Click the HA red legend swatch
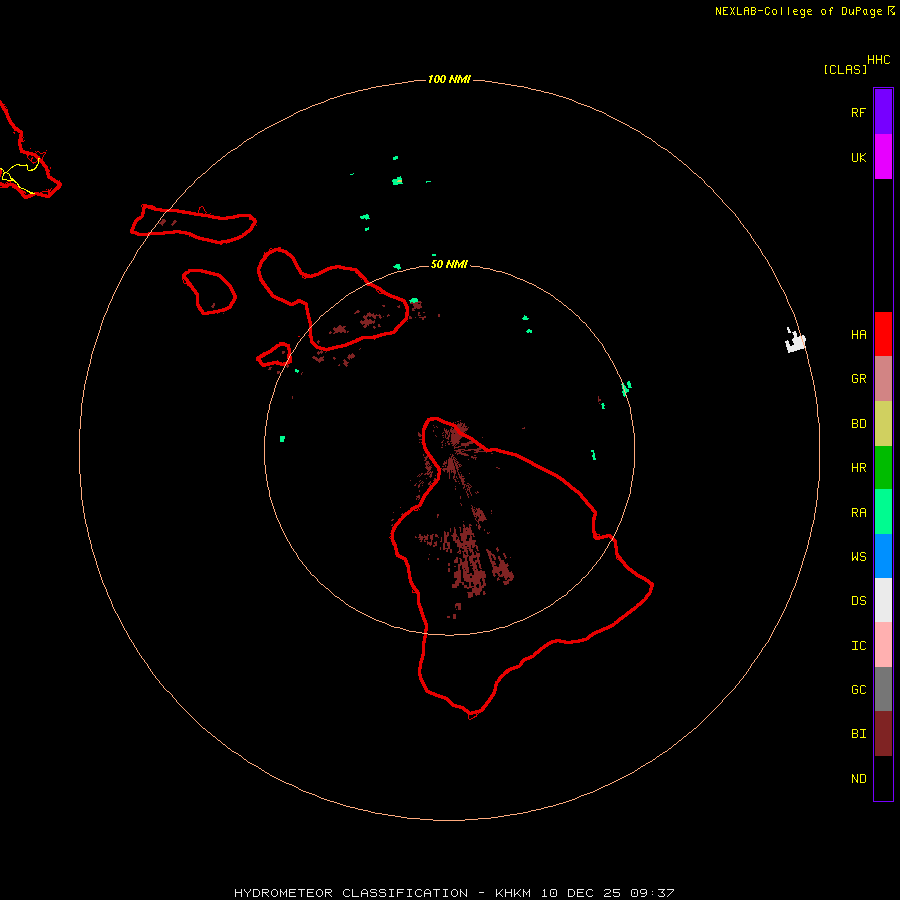The height and width of the screenshot is (900, 900). tap(883, 334)
